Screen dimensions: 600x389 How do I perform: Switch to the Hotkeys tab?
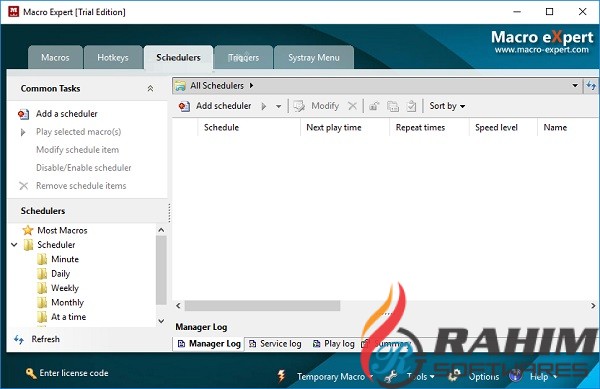pyautogui.click(x=113, y=58)
